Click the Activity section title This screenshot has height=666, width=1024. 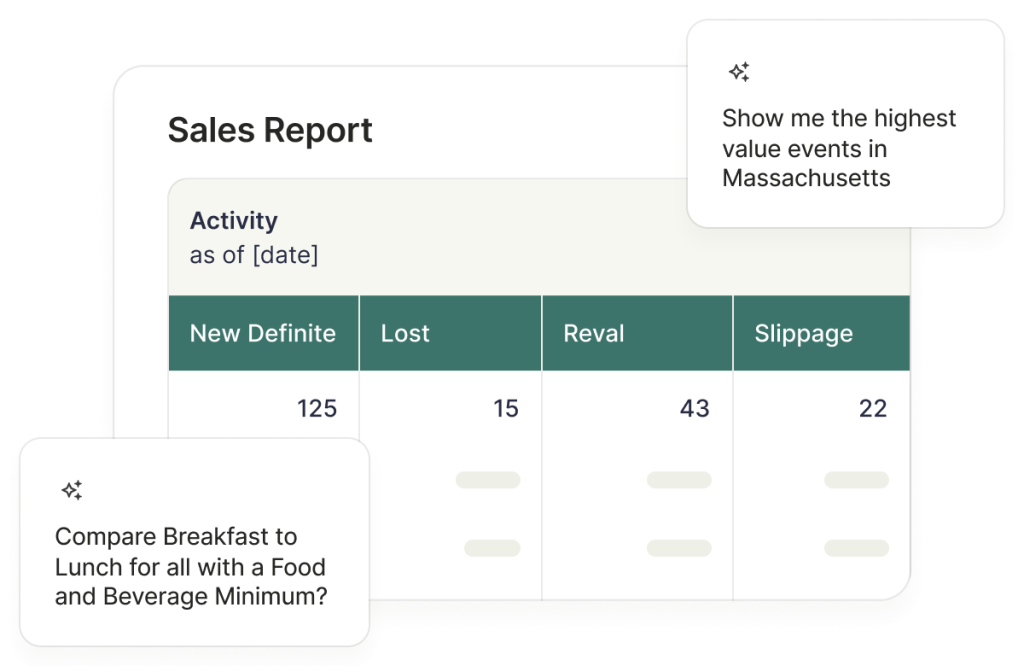[234, 221]
